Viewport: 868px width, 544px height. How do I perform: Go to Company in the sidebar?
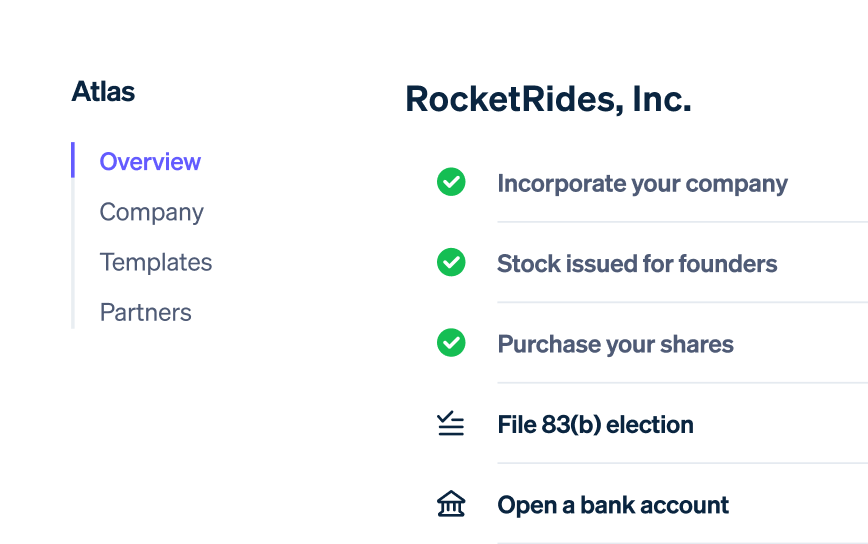point(152,213)
